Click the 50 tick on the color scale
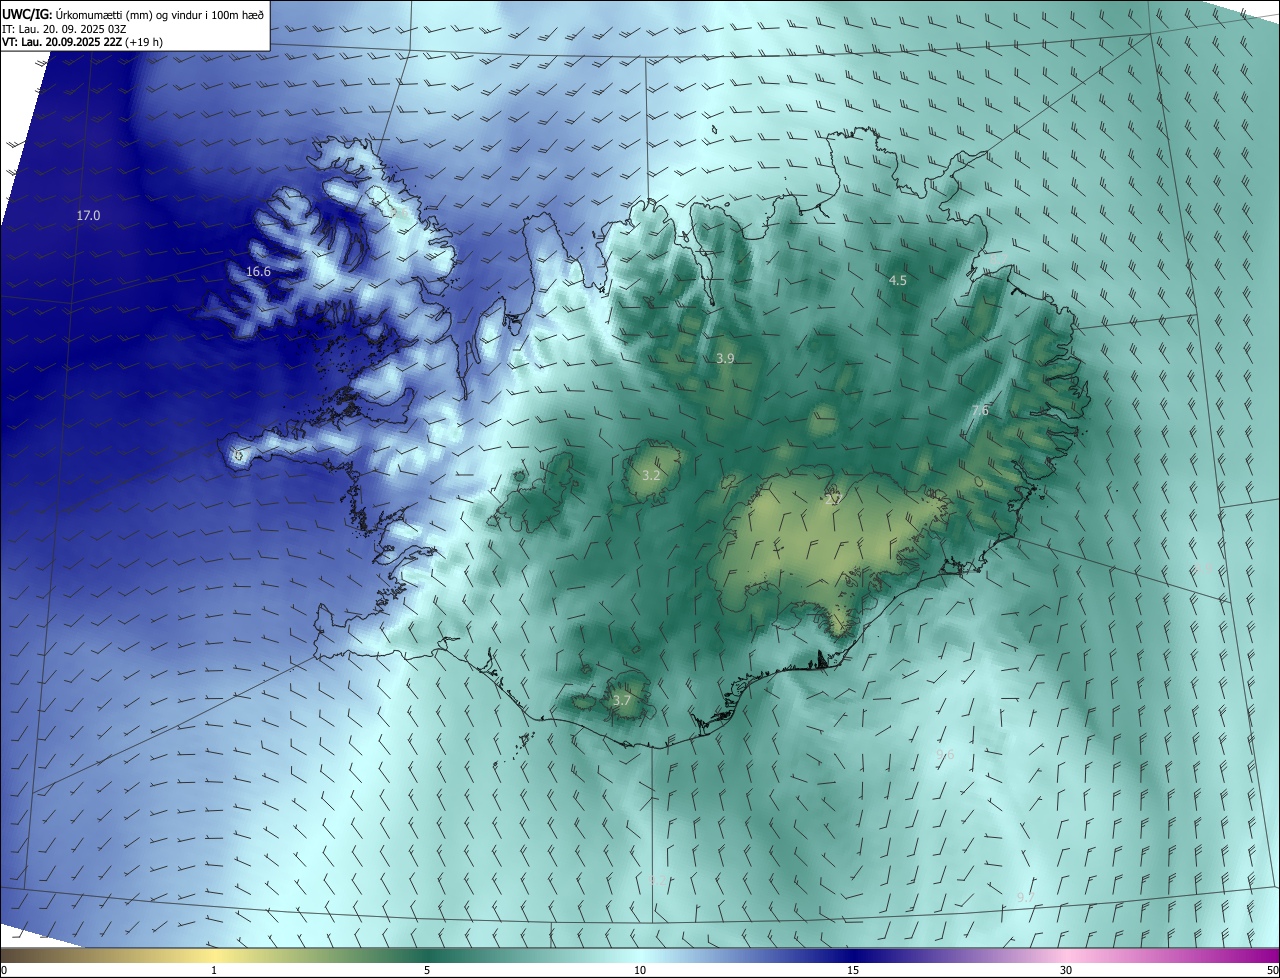 [x=1272, y=970]
